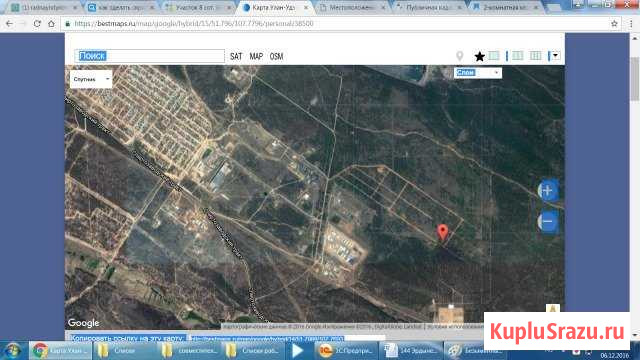640x360 pixels.
Task: Click the gray location pin icon
Action: point(460,56)
